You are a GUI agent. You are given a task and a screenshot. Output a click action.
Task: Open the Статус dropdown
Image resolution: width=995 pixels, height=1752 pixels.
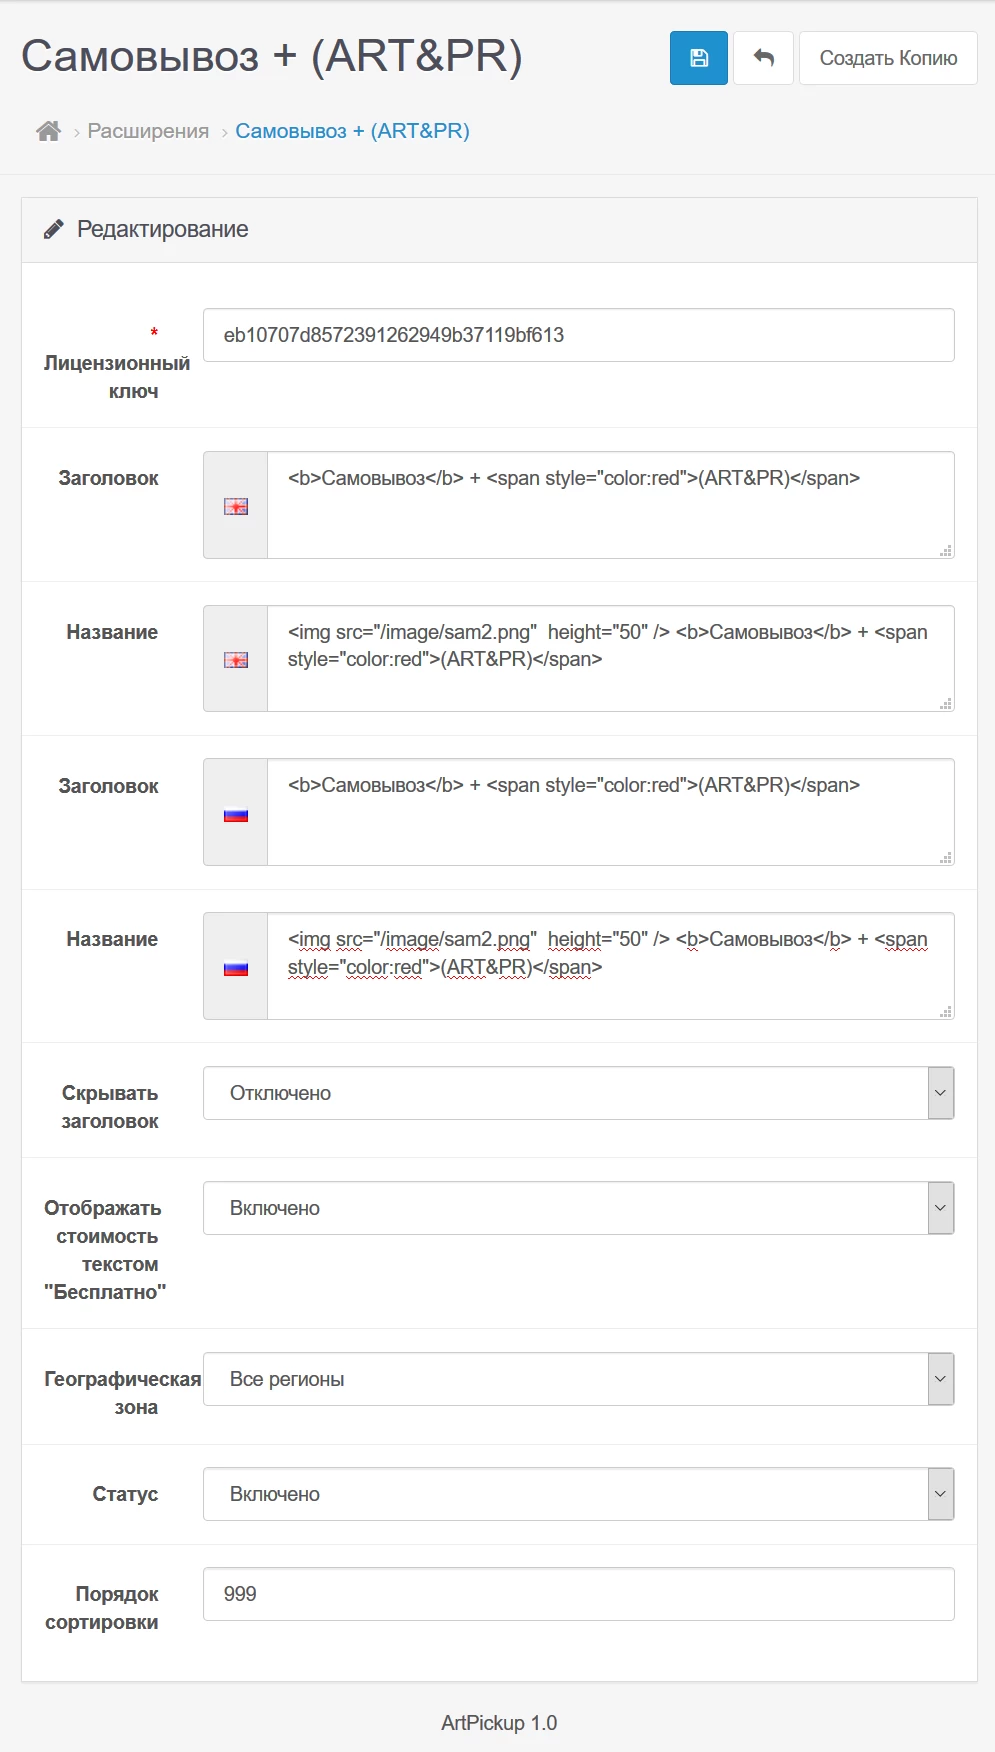[x=579, y=1494]
